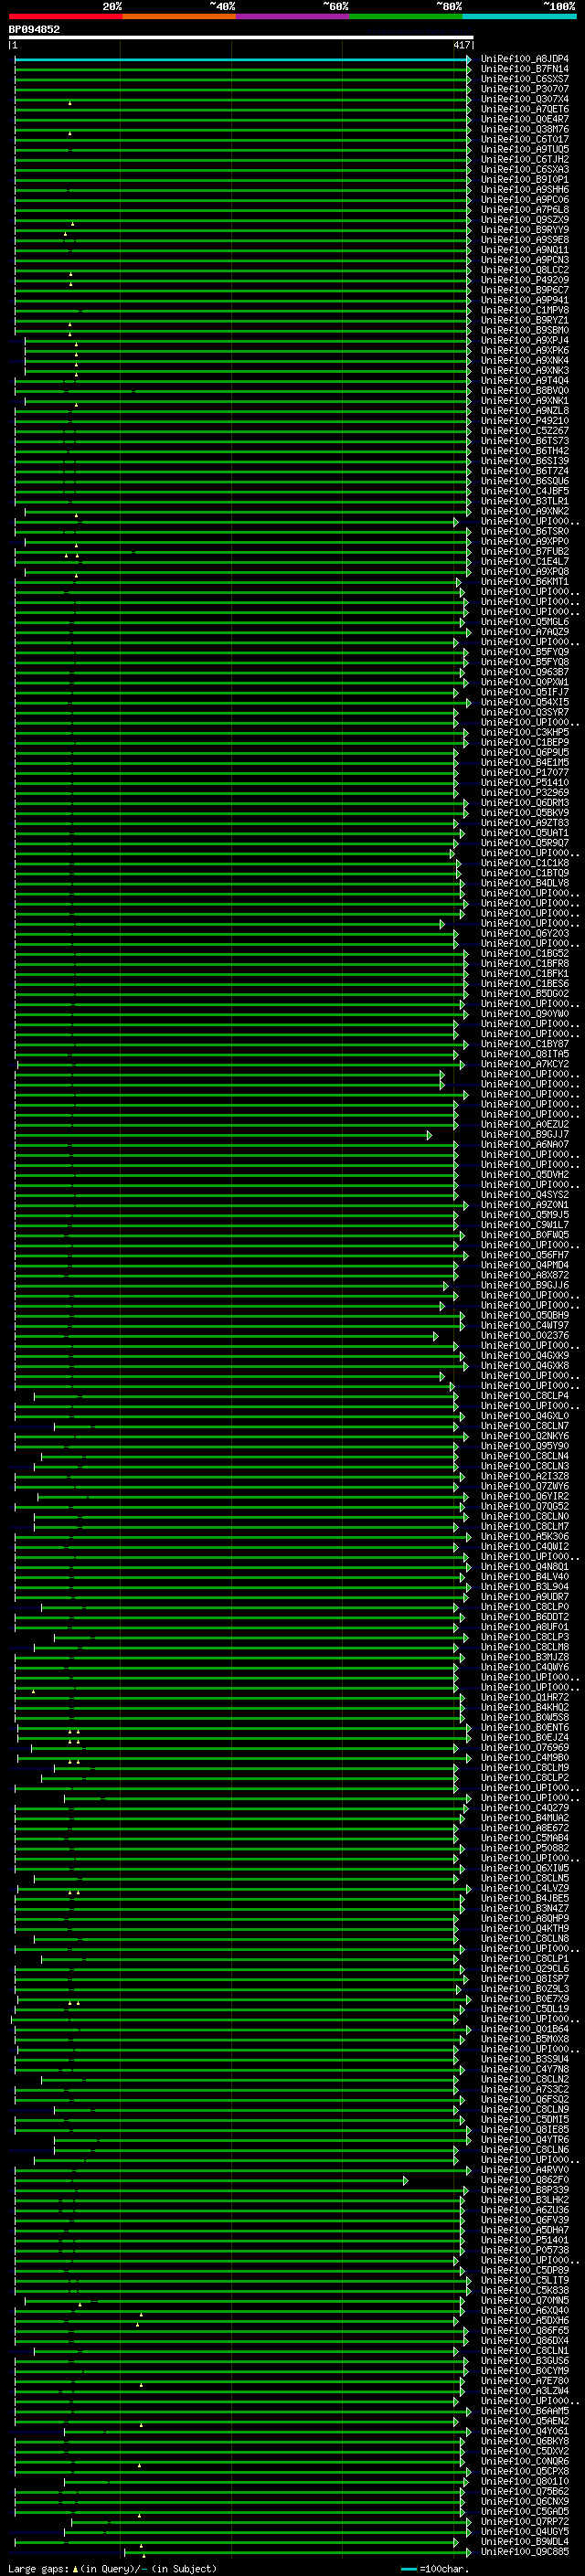Click the UniRef100_A7P6L8 entry
The image size is (585, 2576).
(524, 210)
